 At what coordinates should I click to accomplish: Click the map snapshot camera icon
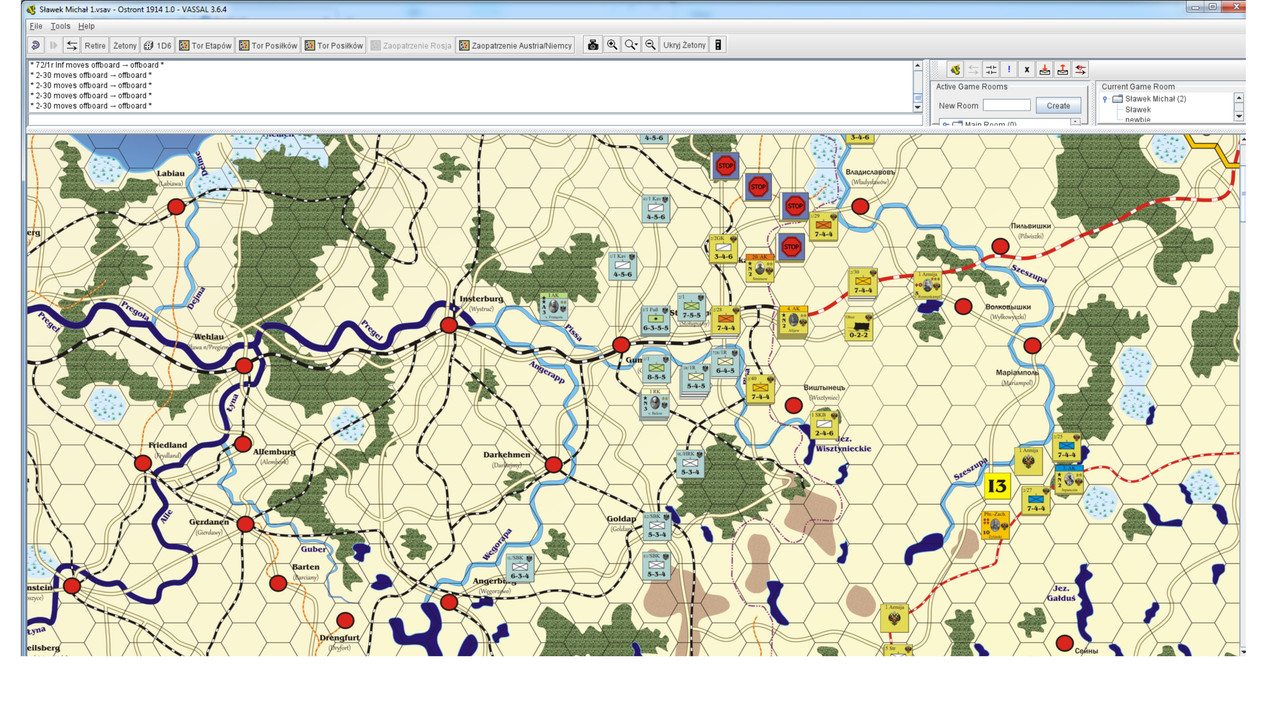point(593,45)
